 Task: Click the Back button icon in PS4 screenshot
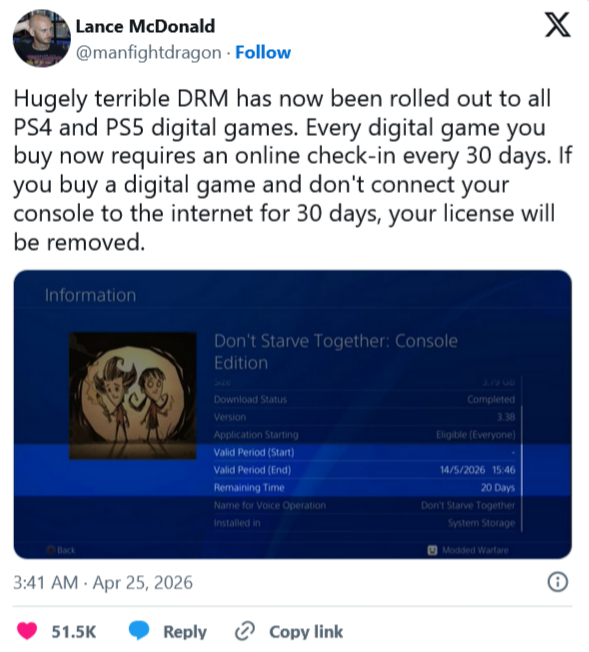point(51,550)
